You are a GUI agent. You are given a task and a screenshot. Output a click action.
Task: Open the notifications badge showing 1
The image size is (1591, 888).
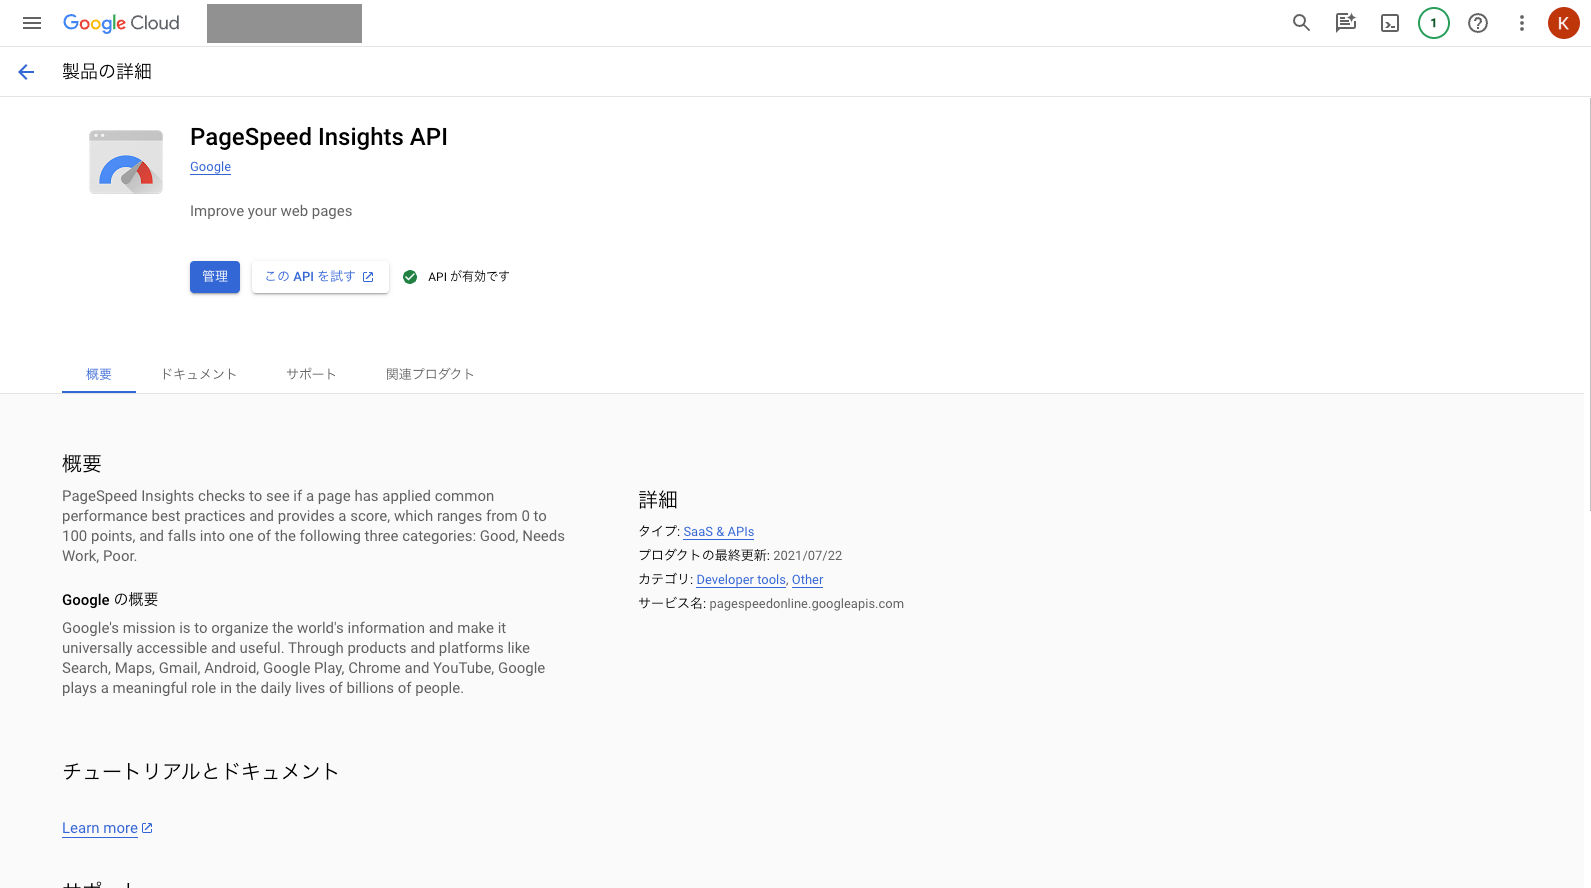click(1433, 23)
